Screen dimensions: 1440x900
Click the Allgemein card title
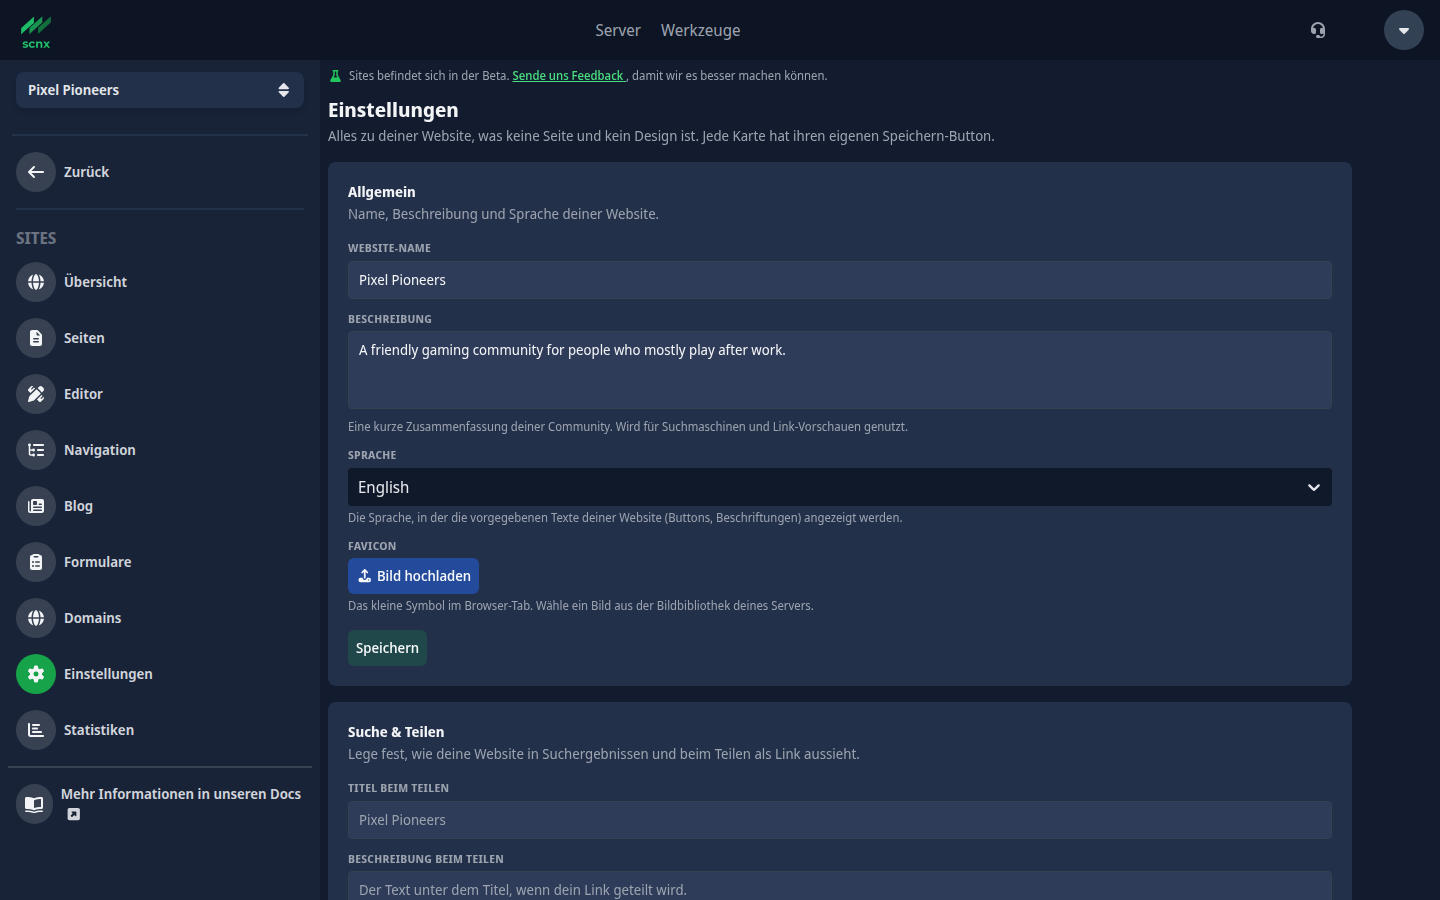click(382, 192)
